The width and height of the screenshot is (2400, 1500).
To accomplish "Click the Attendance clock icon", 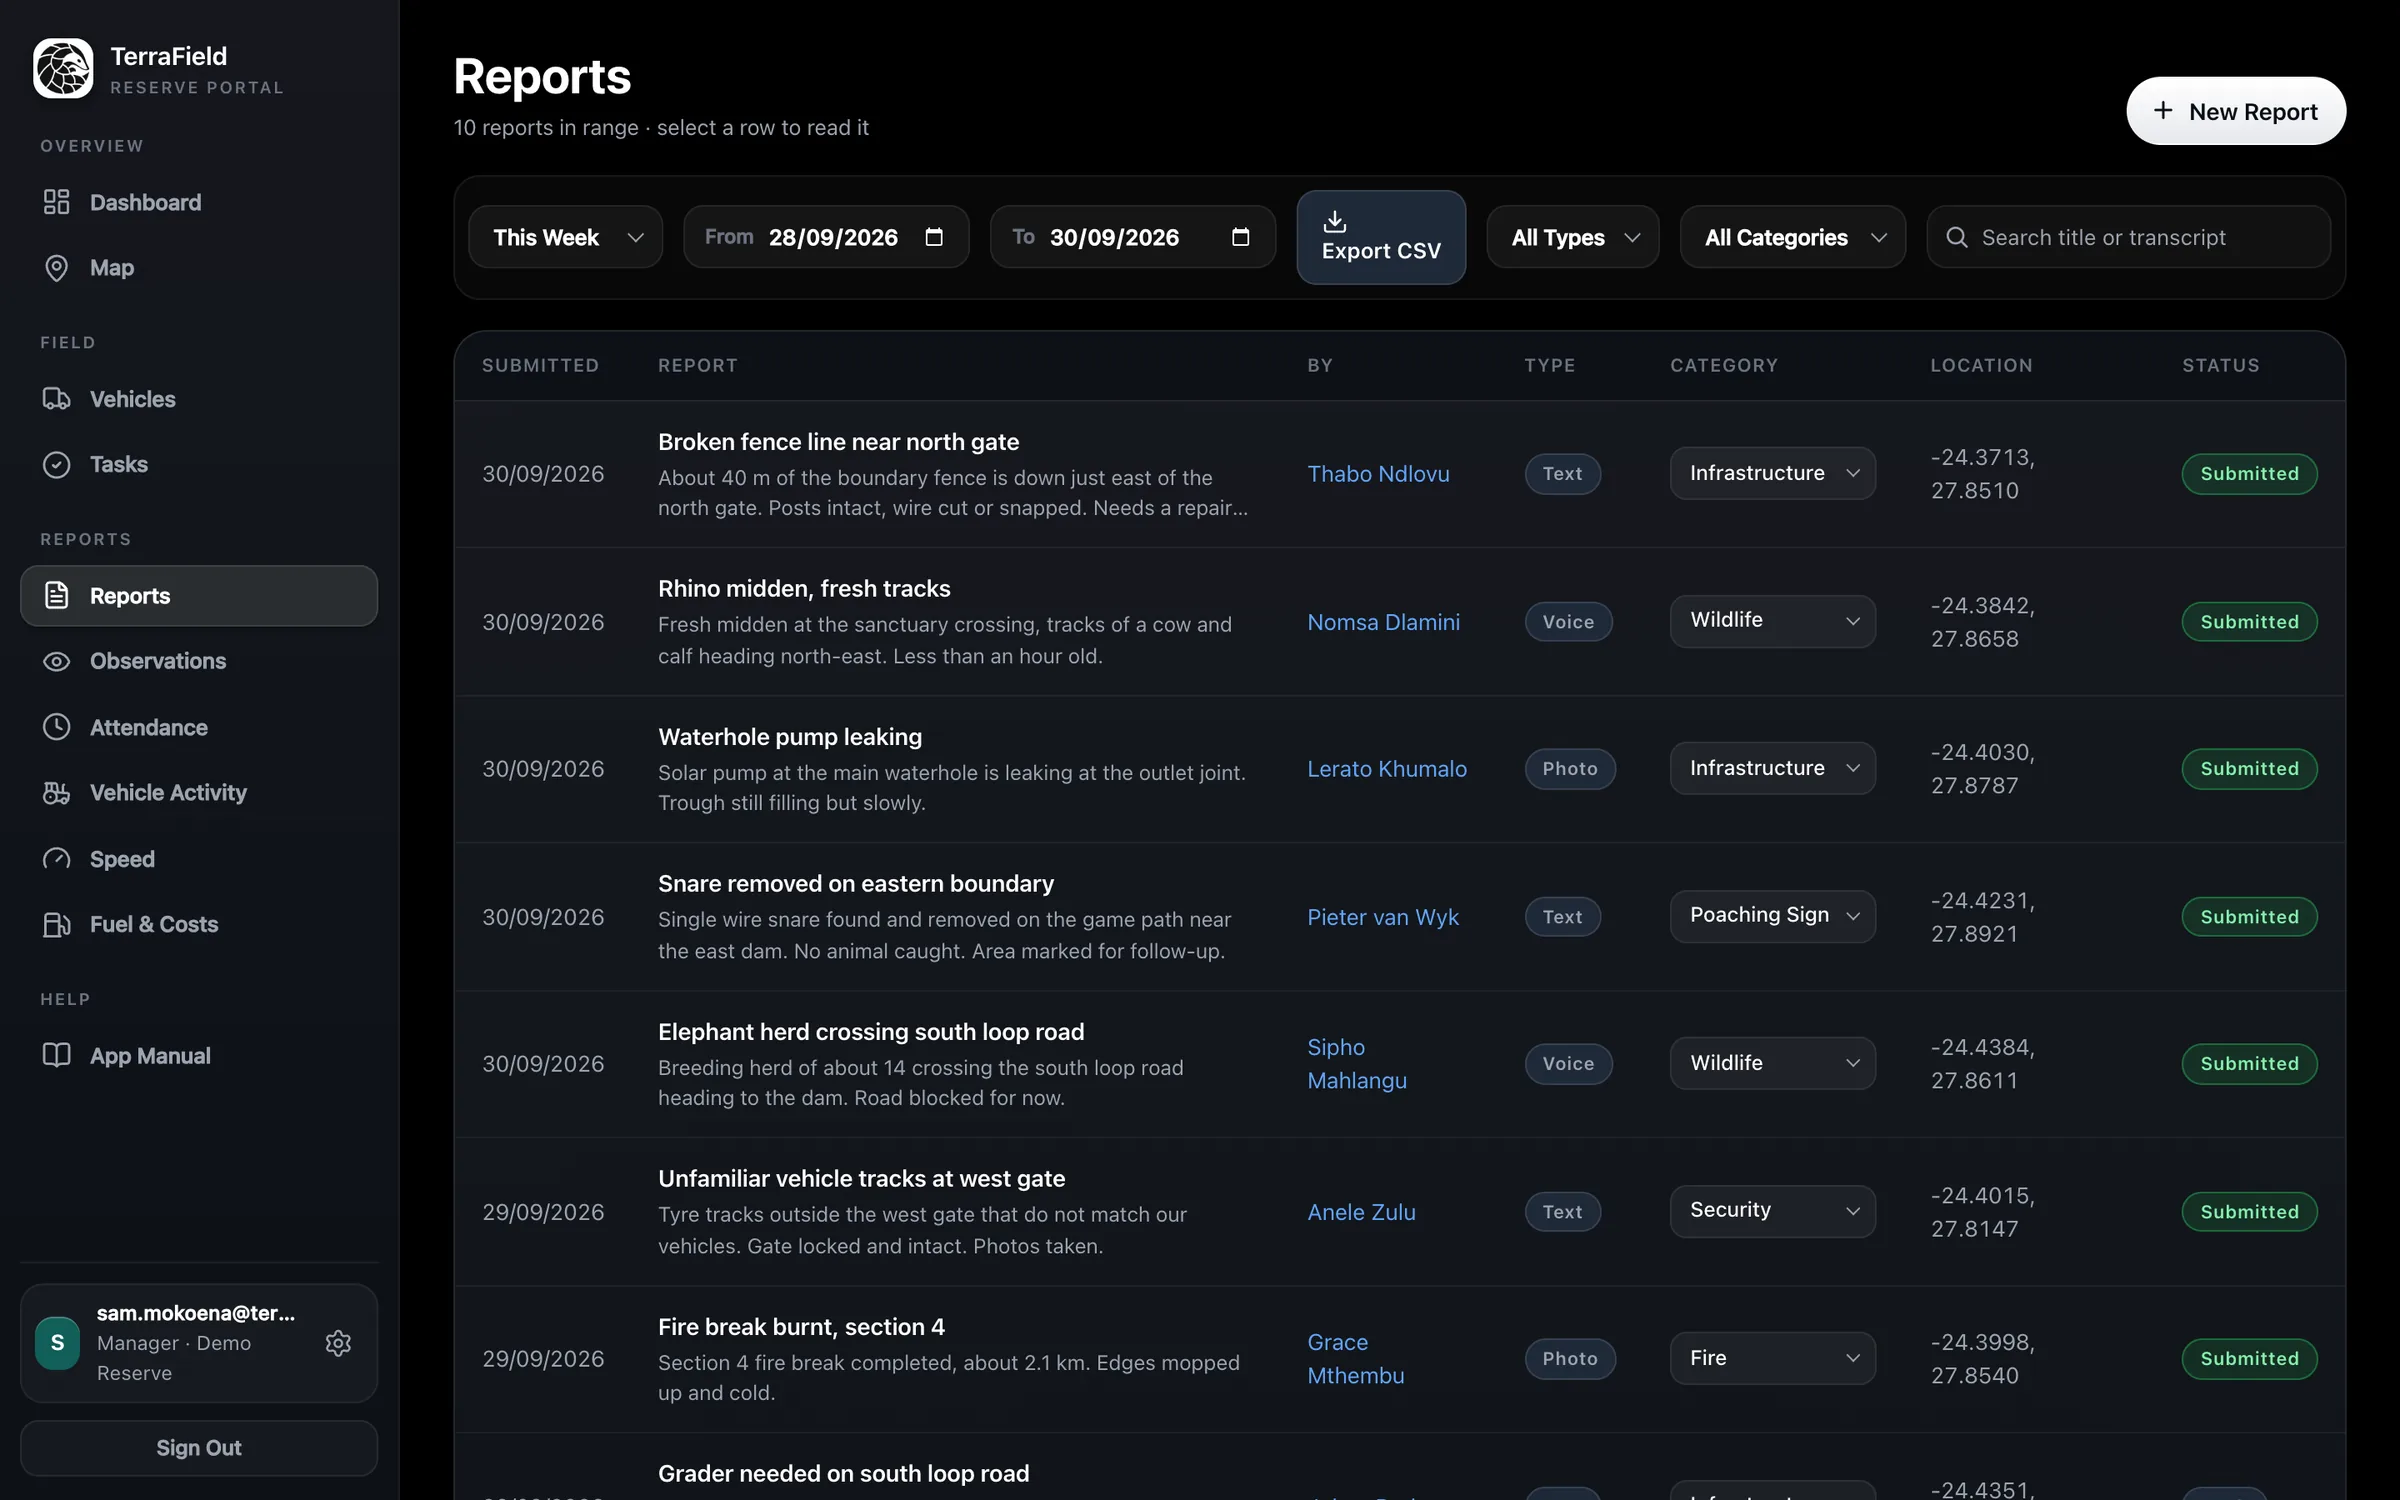I will point(56,727).
